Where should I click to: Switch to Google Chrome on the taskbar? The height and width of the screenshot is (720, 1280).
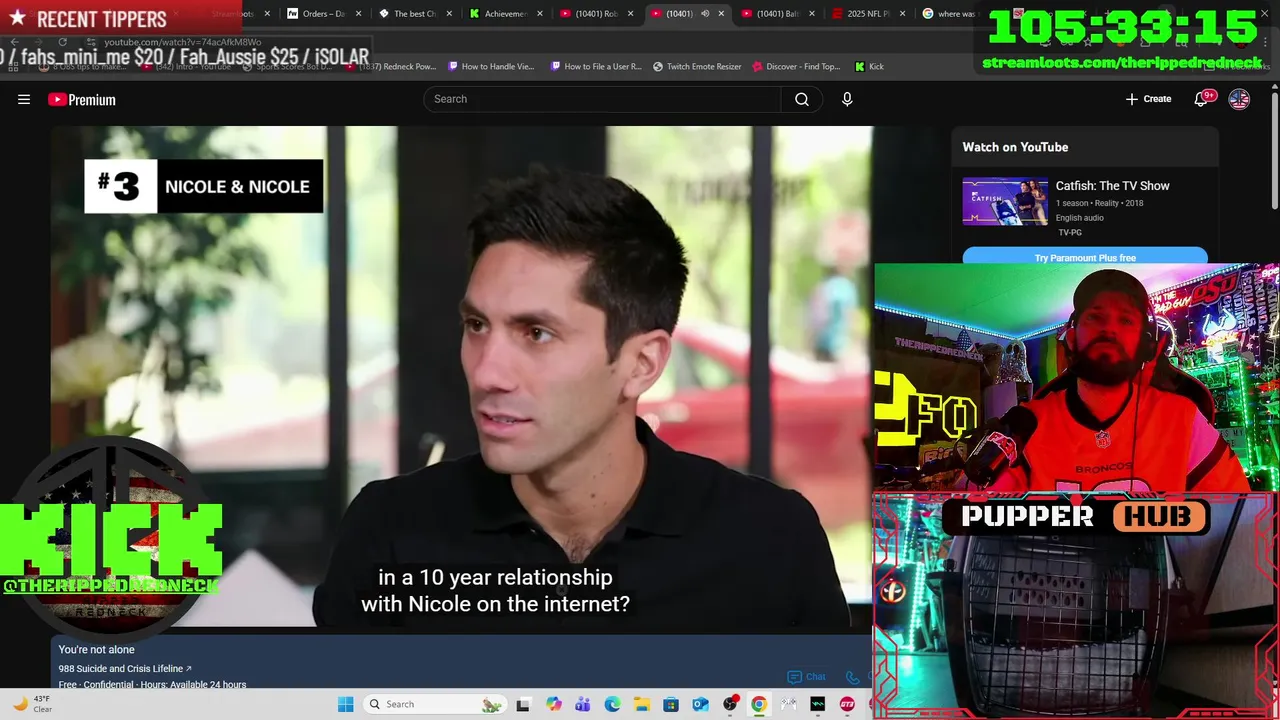click(x=759, y=704)
